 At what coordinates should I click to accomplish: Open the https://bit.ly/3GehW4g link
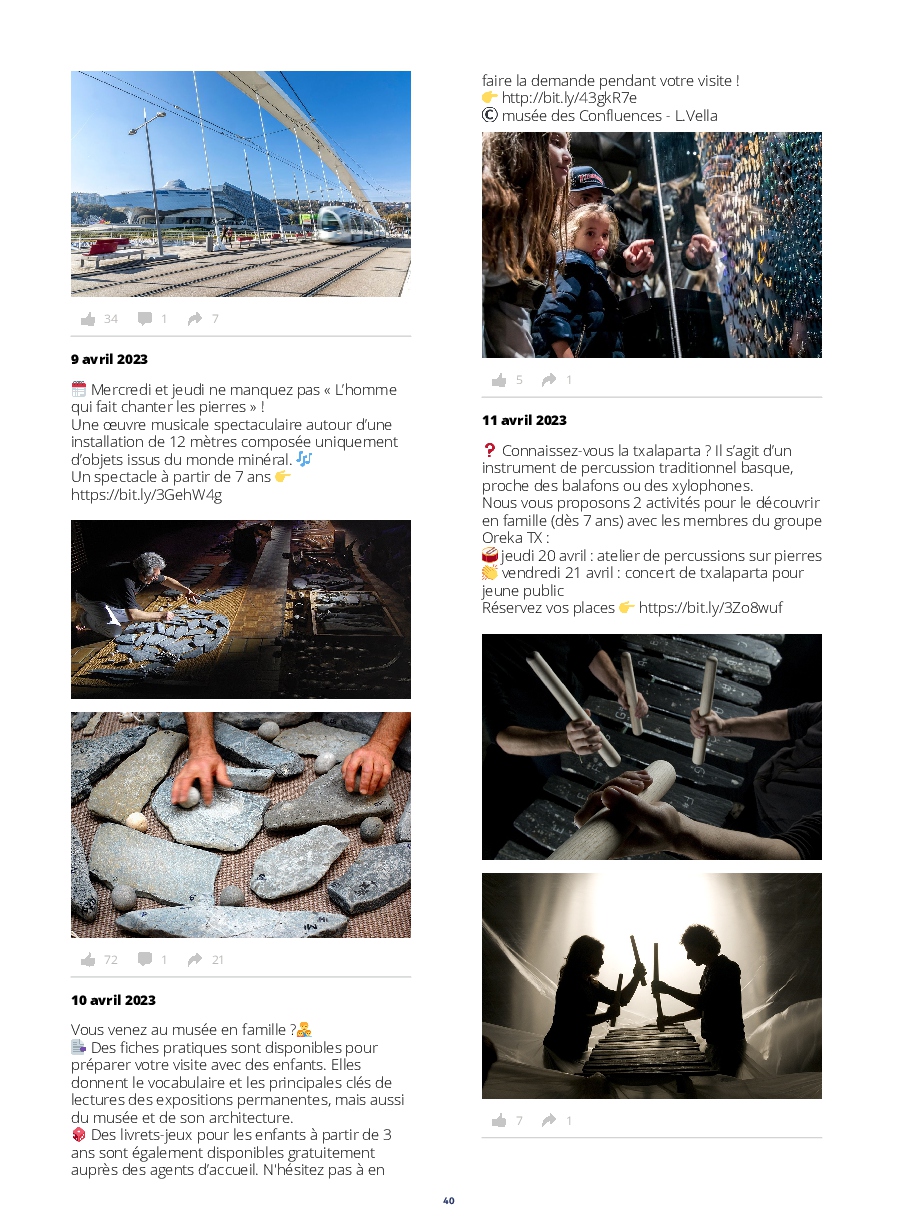point(146,494)
